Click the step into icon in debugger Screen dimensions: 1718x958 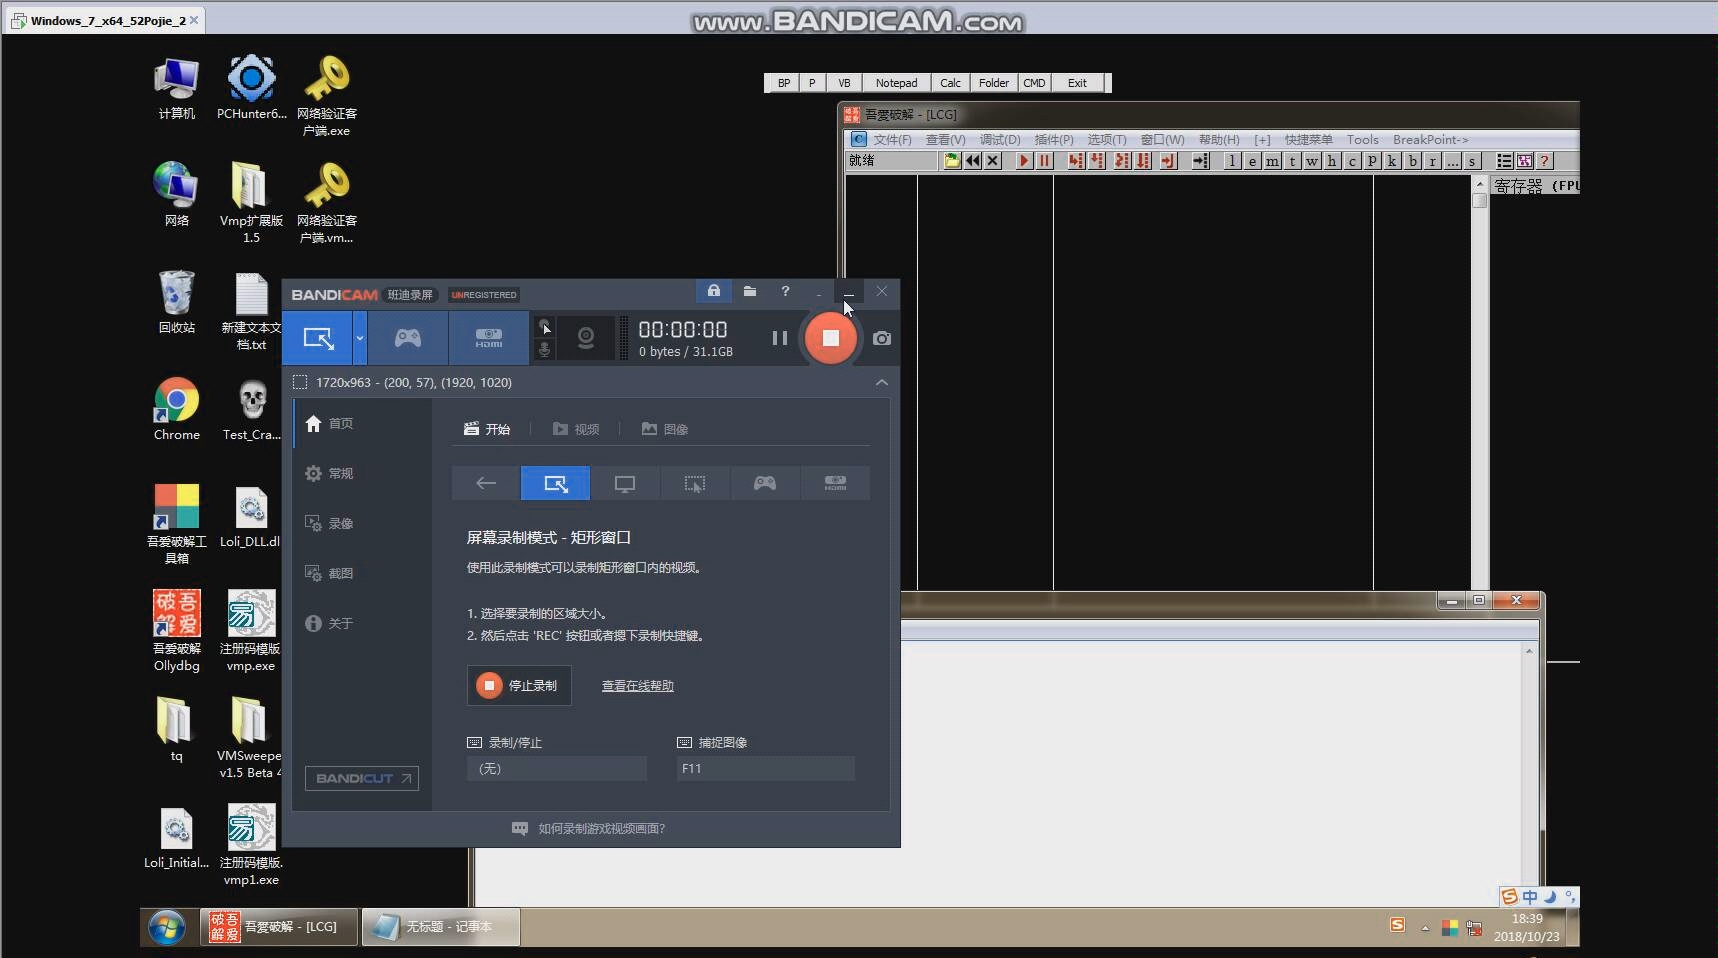(x=1076, y=161)
